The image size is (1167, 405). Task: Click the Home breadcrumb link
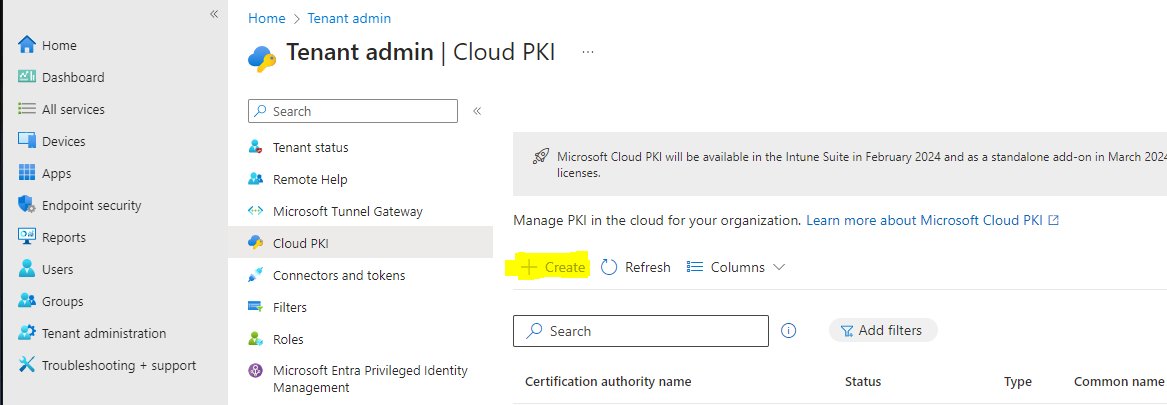(266, 18)
